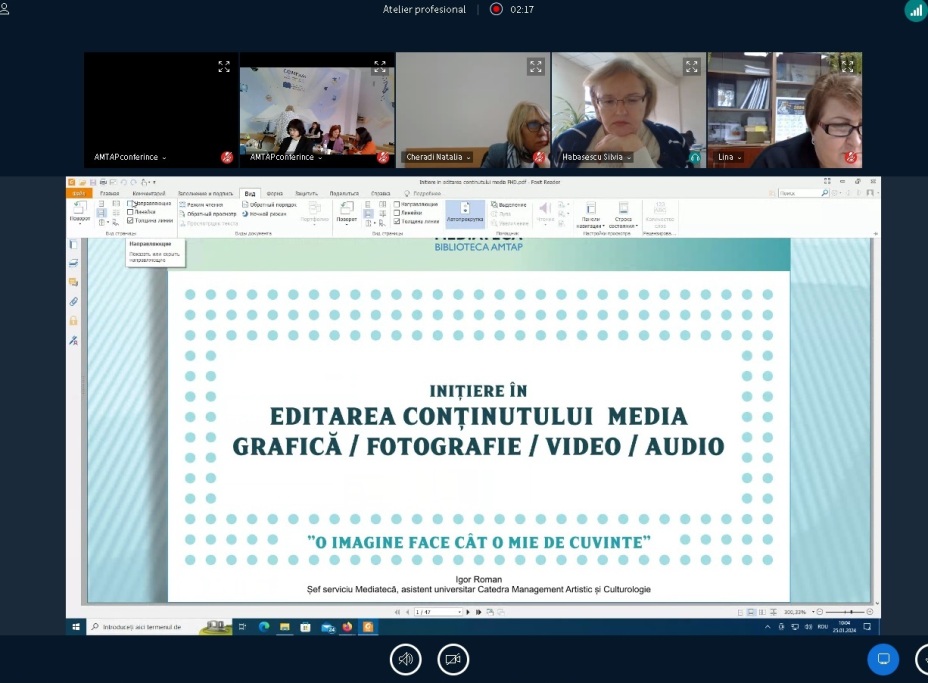Click the Open folder icon in quick access
The width and height of the screenshot is (928, 683).
tap(83, 182)
